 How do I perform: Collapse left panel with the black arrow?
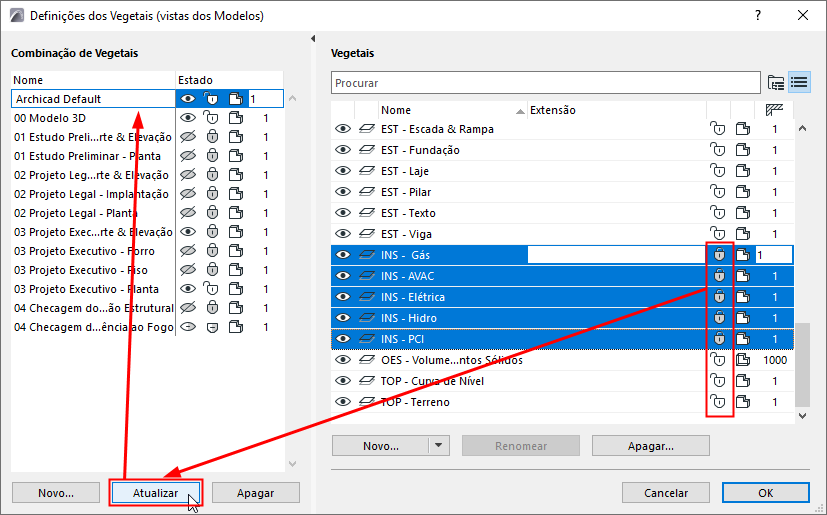pos(313,39)
